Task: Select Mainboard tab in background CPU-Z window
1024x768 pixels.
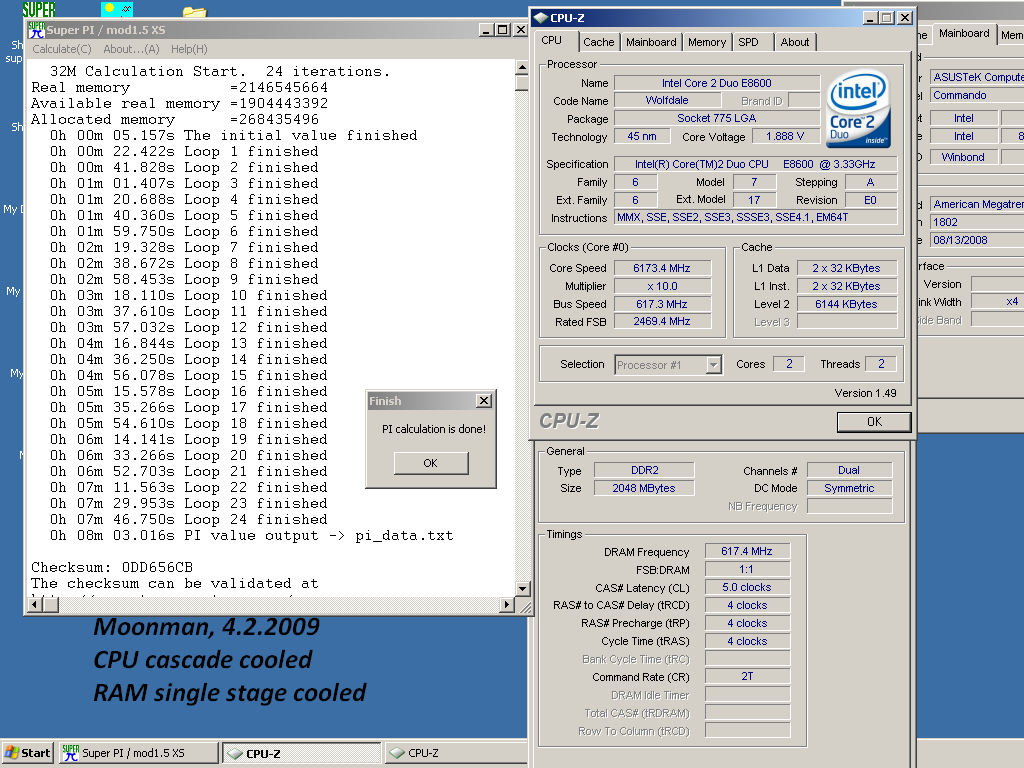Action: click(964, 33)
